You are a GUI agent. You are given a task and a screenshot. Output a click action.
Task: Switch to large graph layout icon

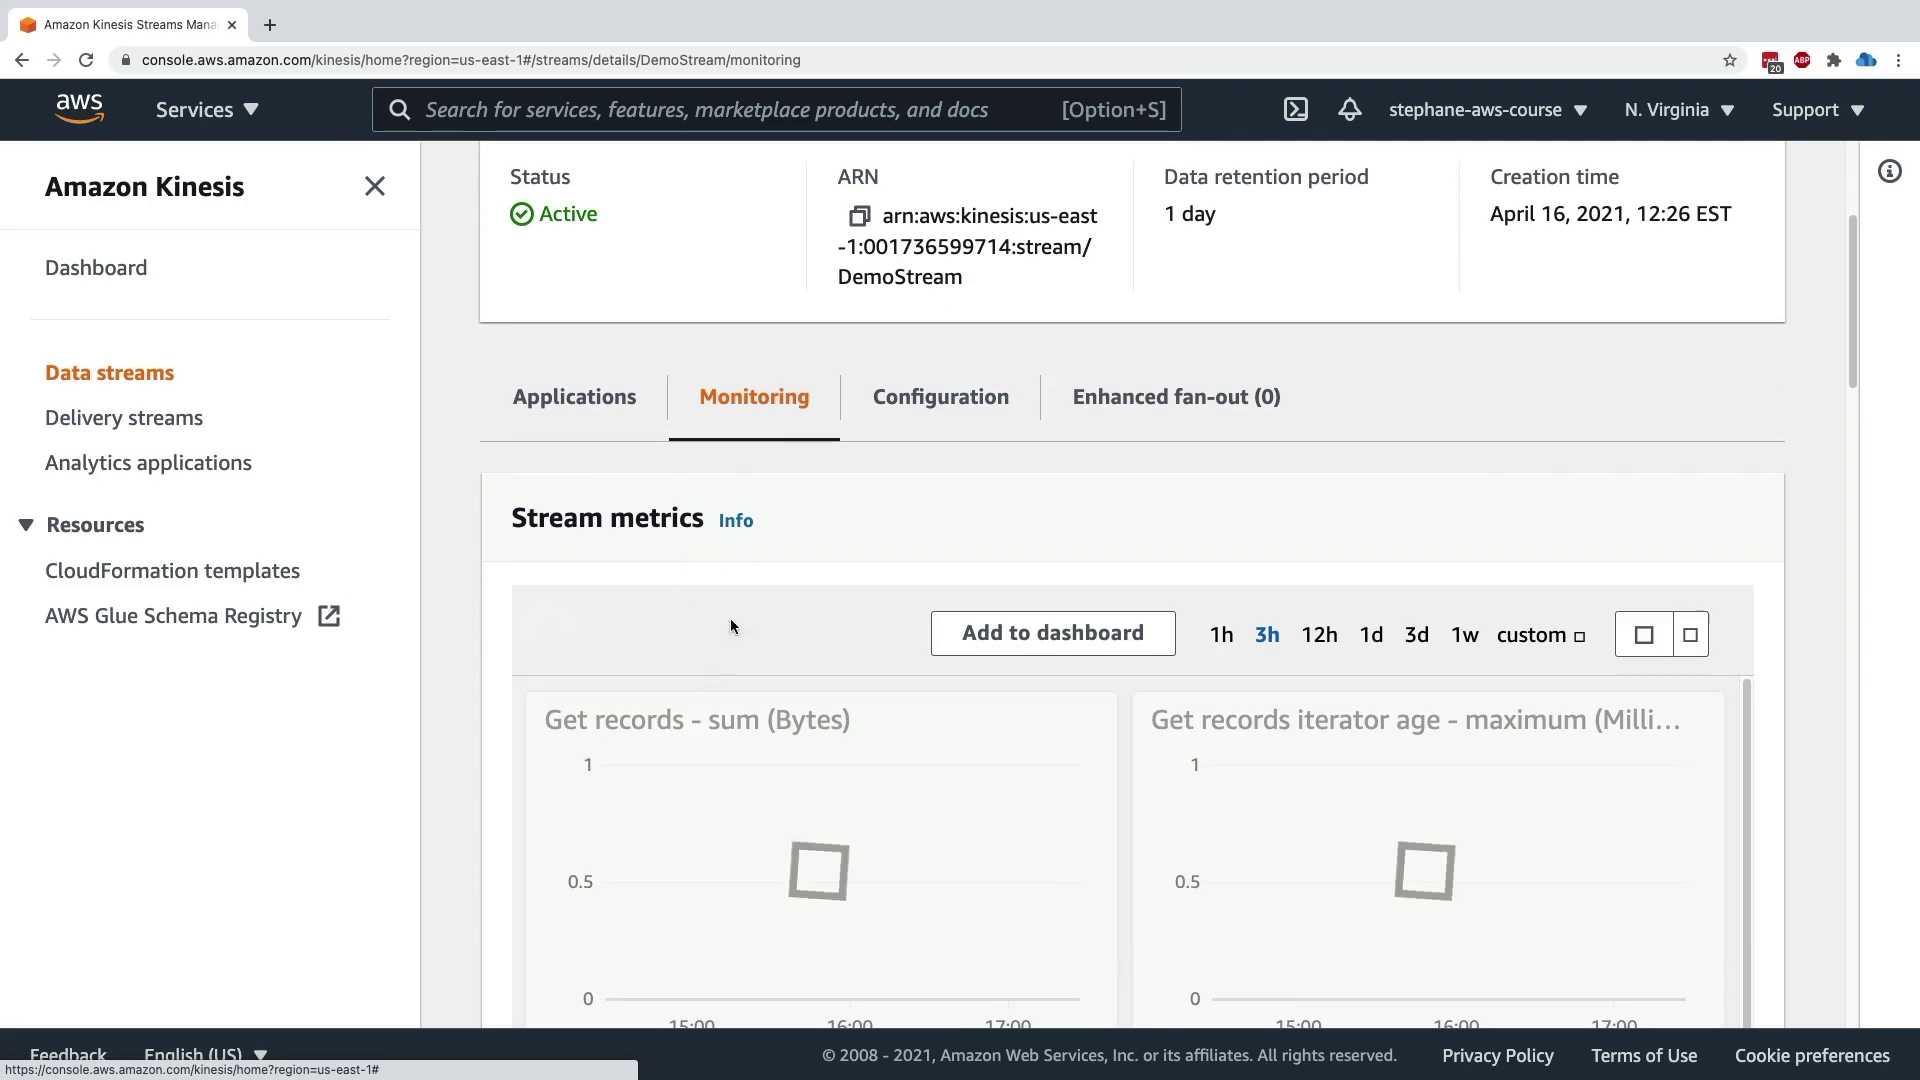pos(1644,635)
